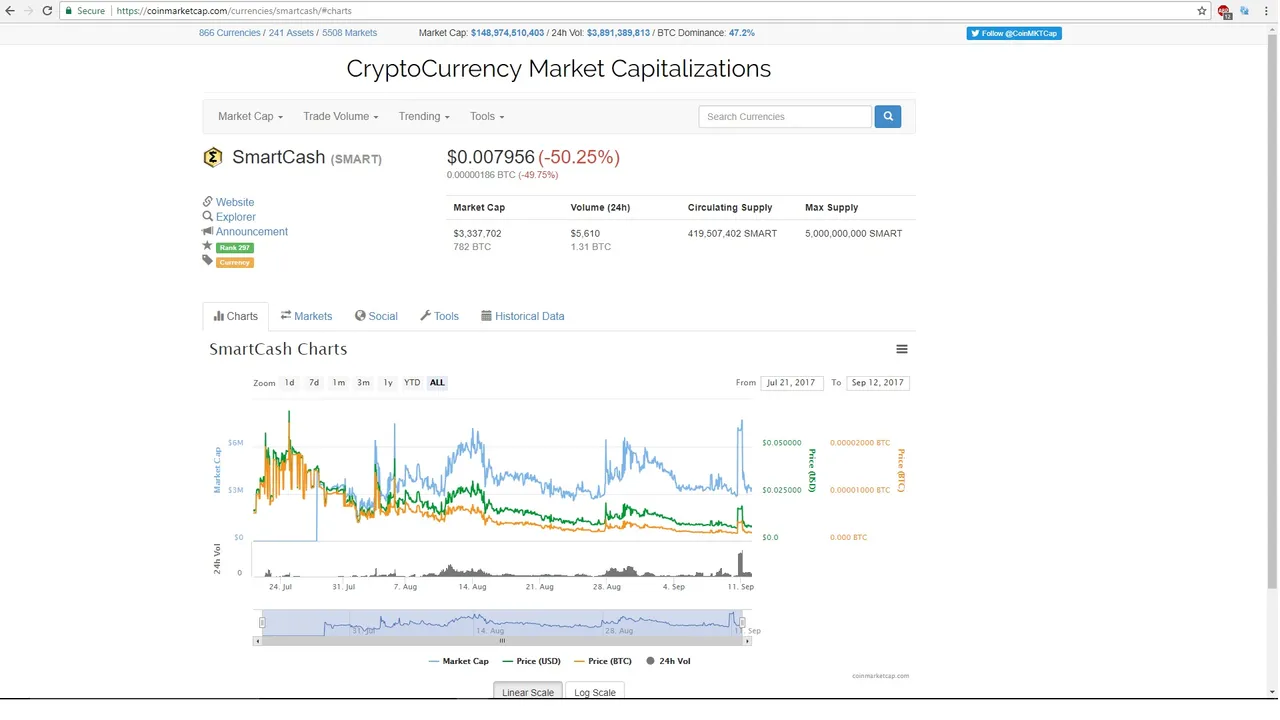The width and height of the screenshot is (1280, 720).
Task: Click the Rank 297 green badge
Action: pyautogui.click(x=236, y=248)
